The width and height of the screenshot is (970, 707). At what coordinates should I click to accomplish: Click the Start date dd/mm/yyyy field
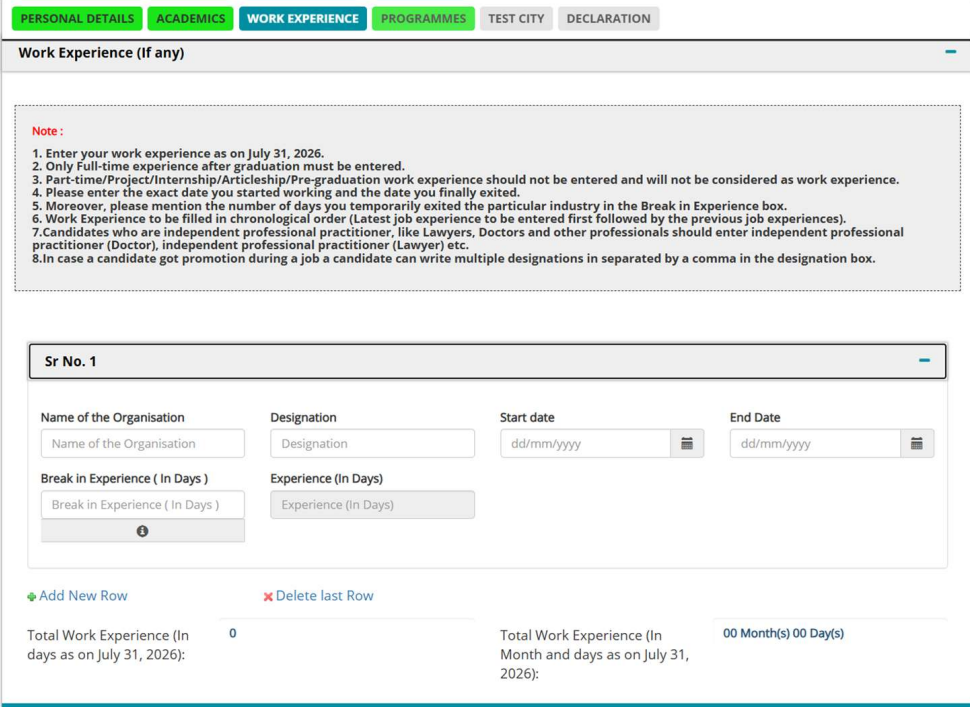pos(585,443)
